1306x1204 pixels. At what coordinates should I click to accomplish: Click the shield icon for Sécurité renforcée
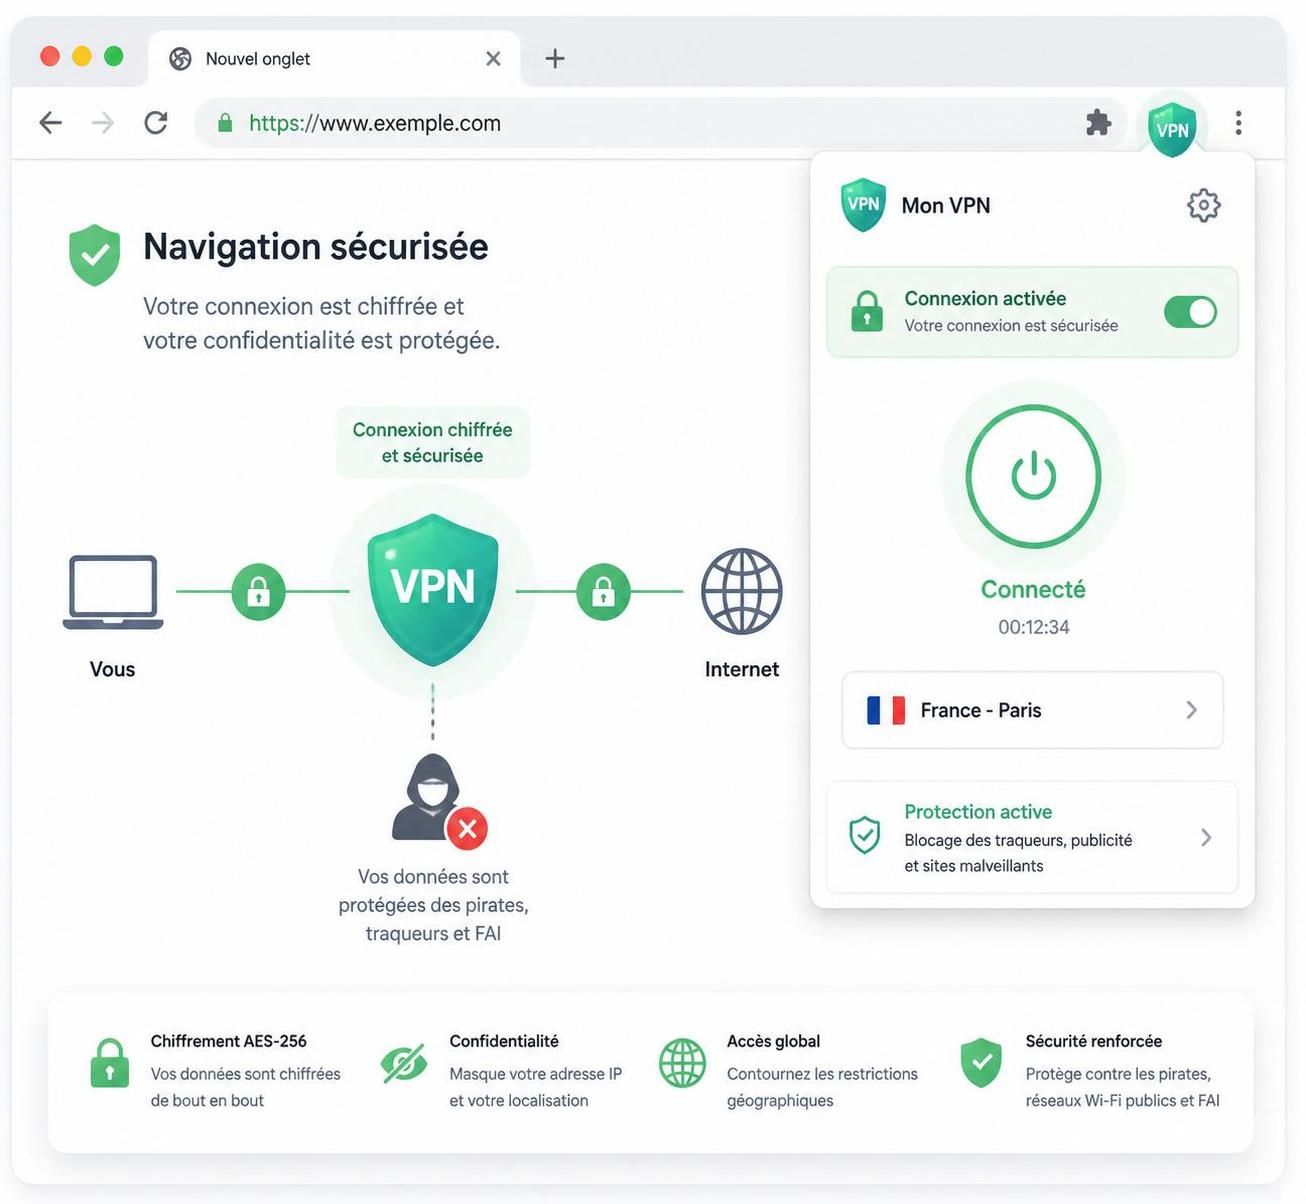pyautogui.click(x=981, y=1063)
